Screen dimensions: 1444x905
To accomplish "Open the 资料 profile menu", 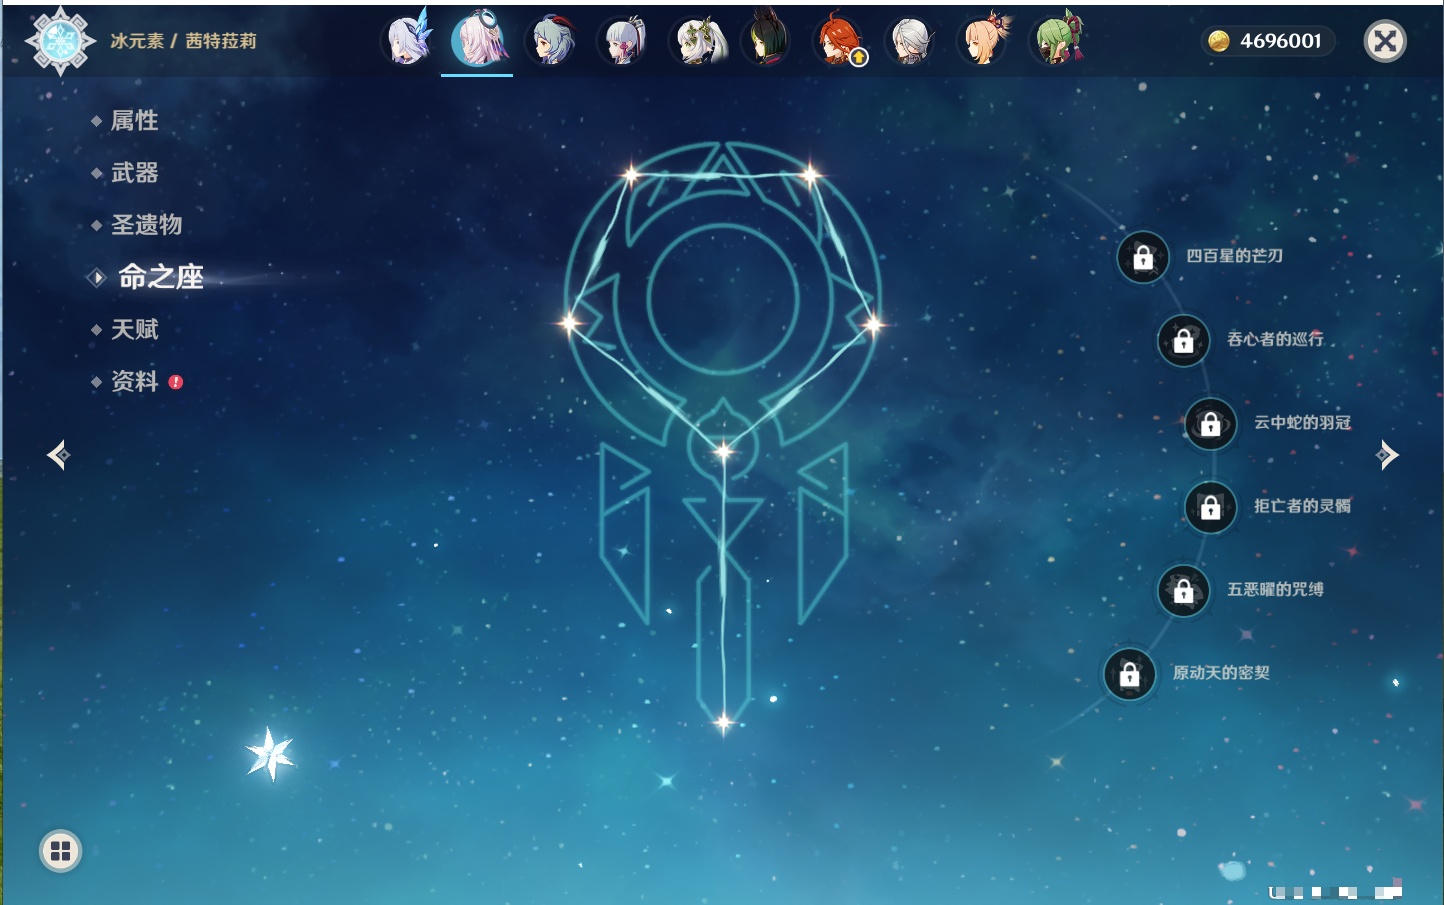I will pos(134,381).
